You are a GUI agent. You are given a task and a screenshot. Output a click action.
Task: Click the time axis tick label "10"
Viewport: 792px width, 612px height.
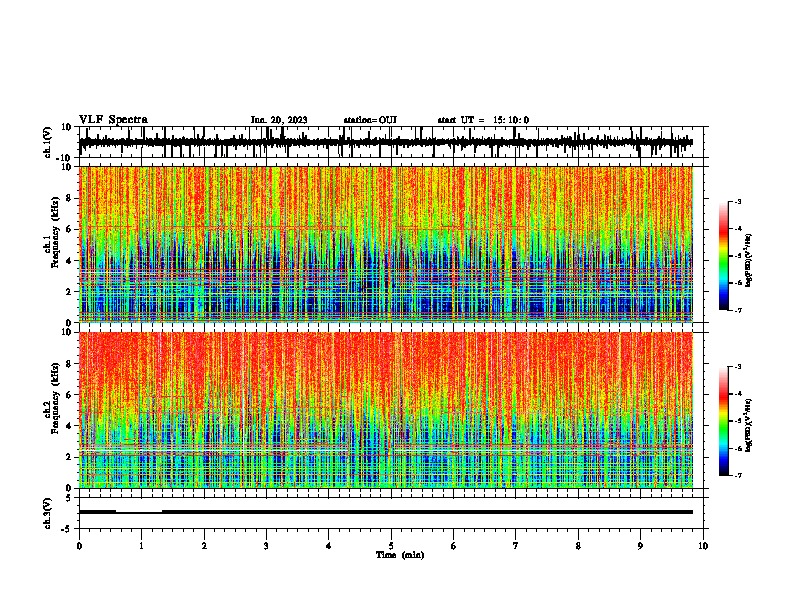(x=703, y=546)
